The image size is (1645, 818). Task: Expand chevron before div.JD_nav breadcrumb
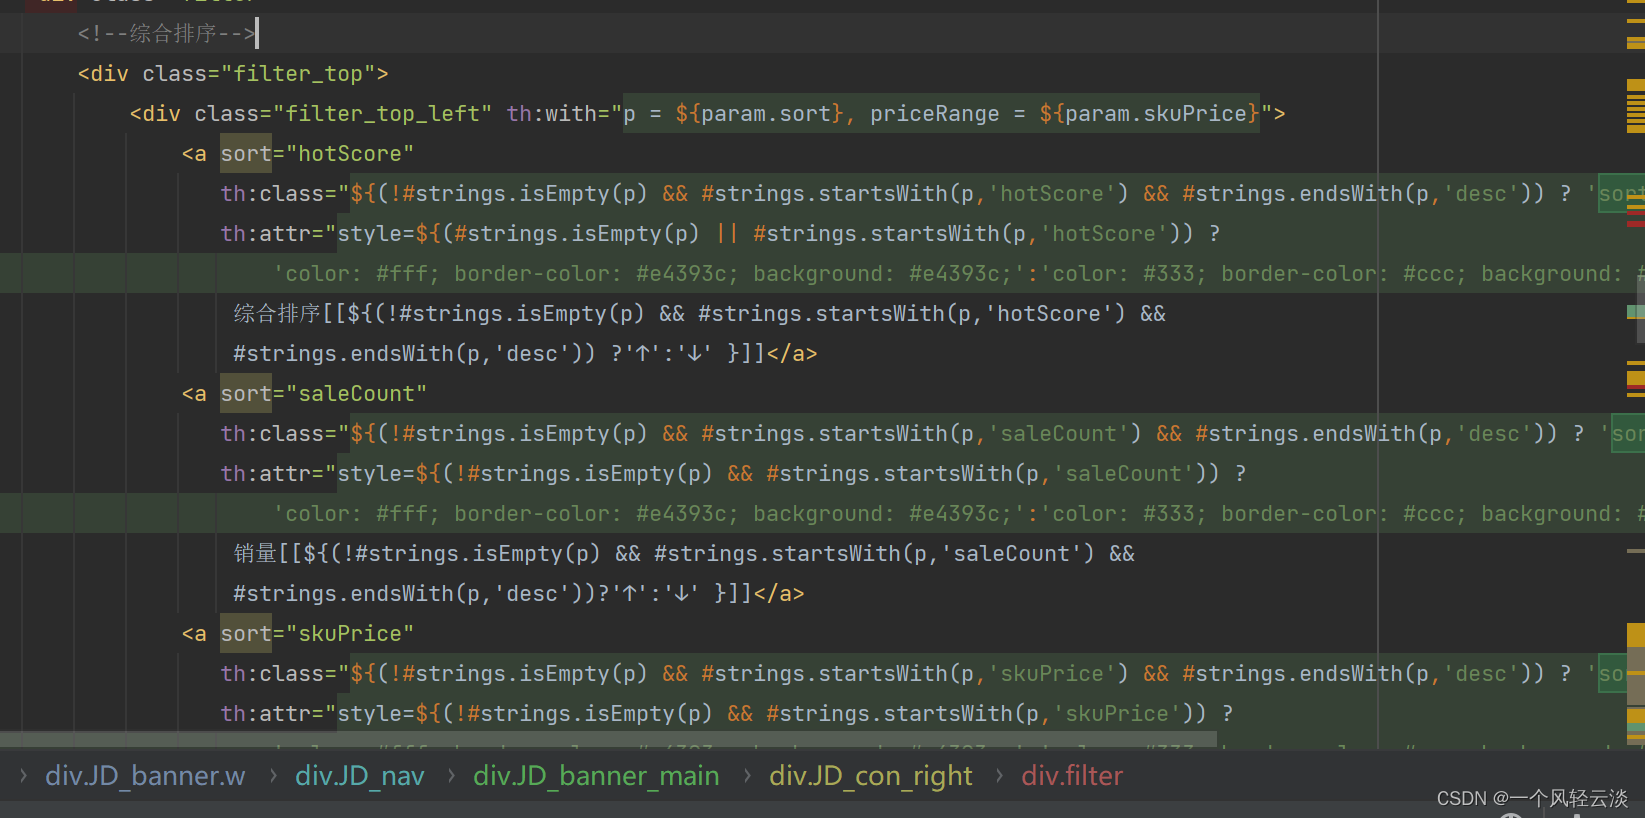pyautogui.click(x=272, y=776)
